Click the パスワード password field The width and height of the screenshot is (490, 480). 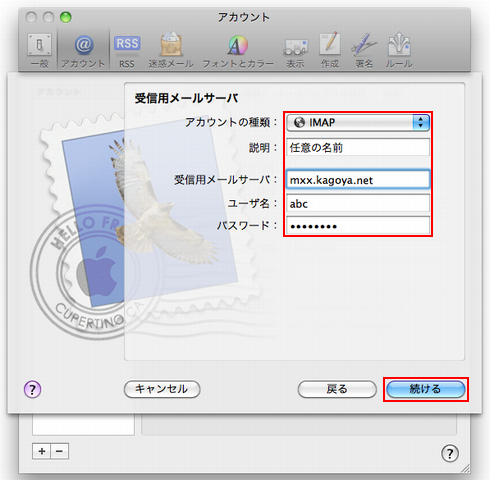point(358,226)
